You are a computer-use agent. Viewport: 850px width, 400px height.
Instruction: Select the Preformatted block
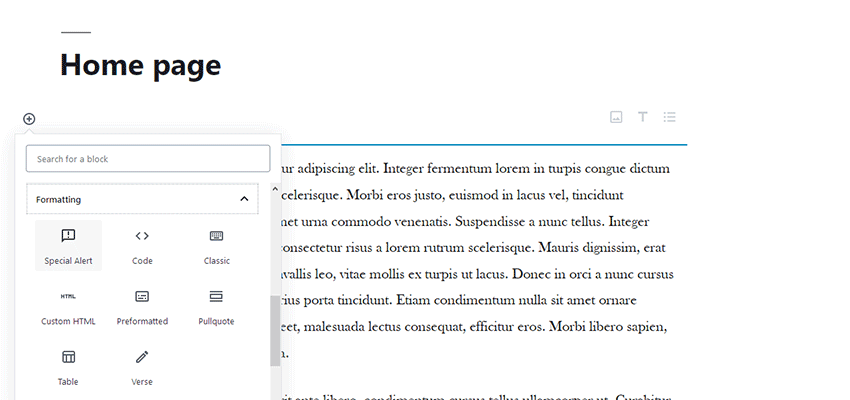(x=142, y=306)
